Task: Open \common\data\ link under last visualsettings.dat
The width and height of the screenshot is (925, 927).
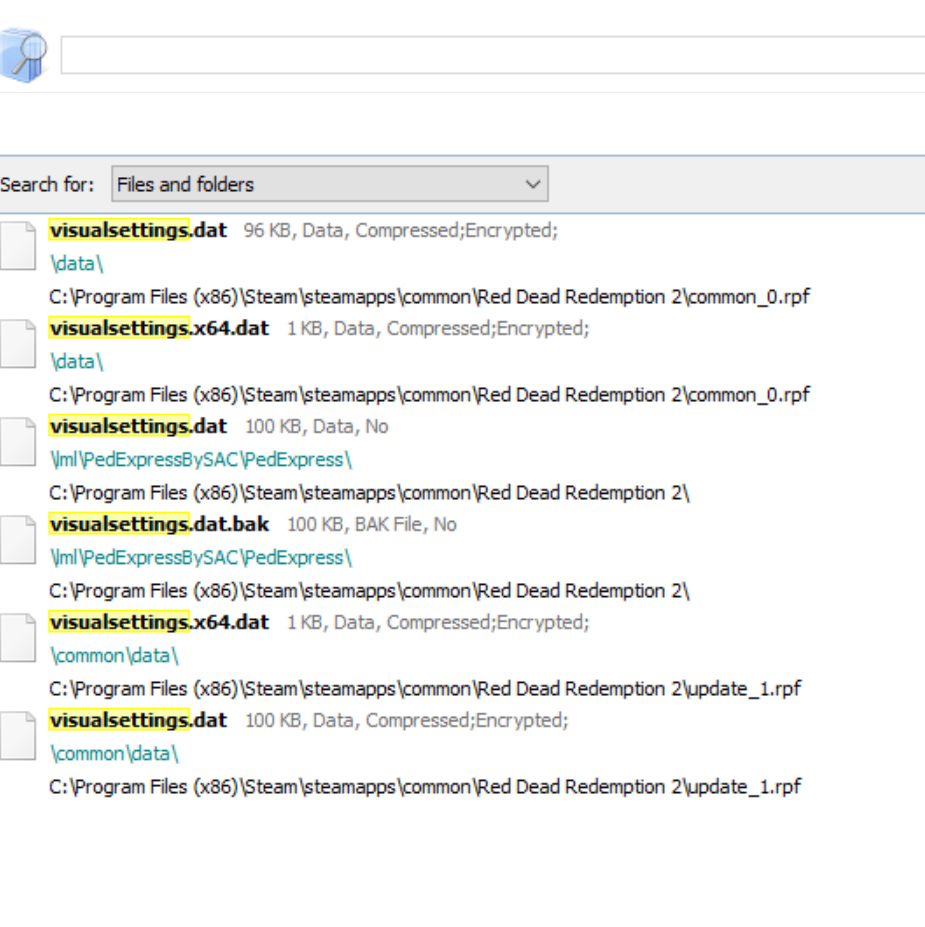Action: [114, 753]
